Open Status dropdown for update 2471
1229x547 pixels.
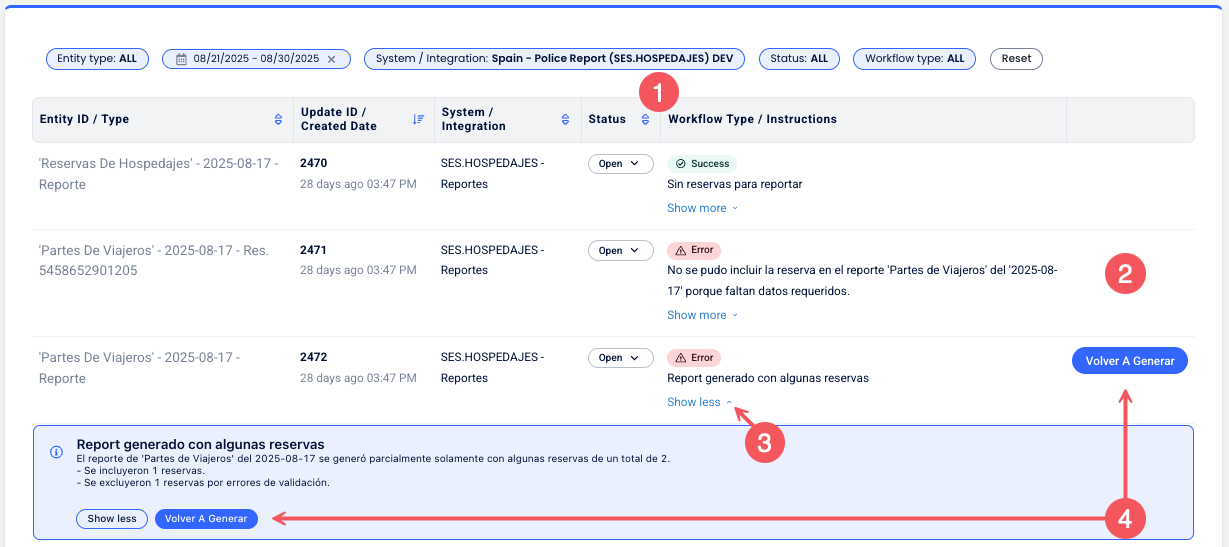click(620, 251)
